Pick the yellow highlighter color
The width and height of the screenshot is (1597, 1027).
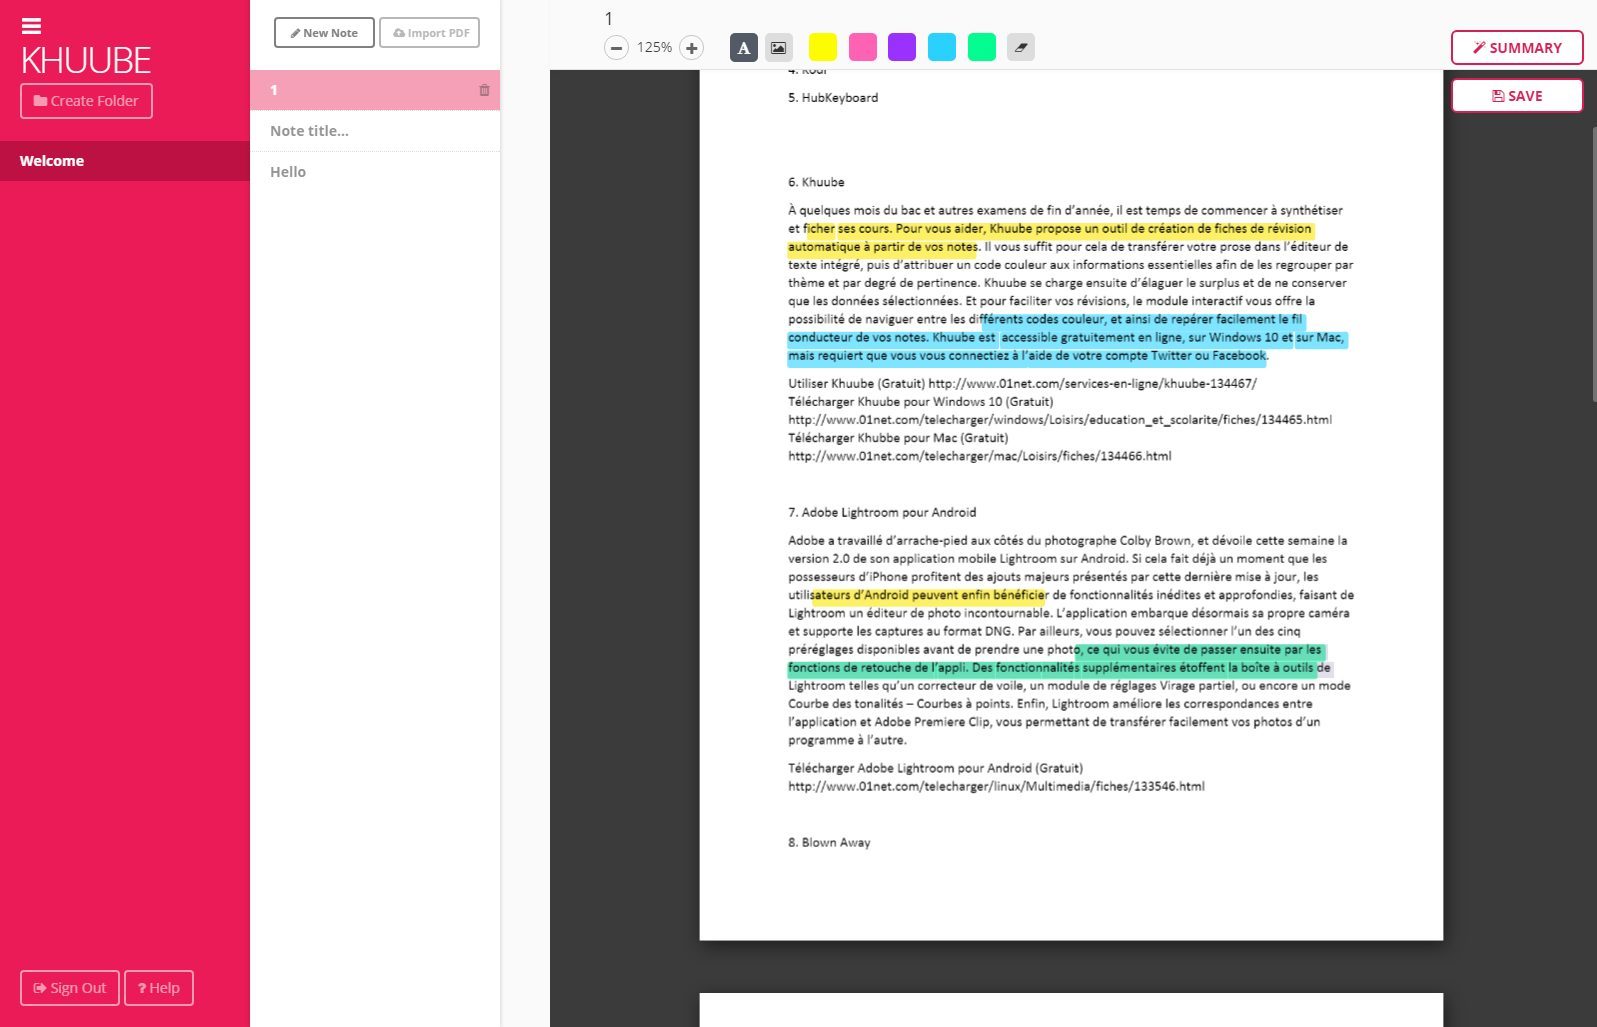(822, 47)
